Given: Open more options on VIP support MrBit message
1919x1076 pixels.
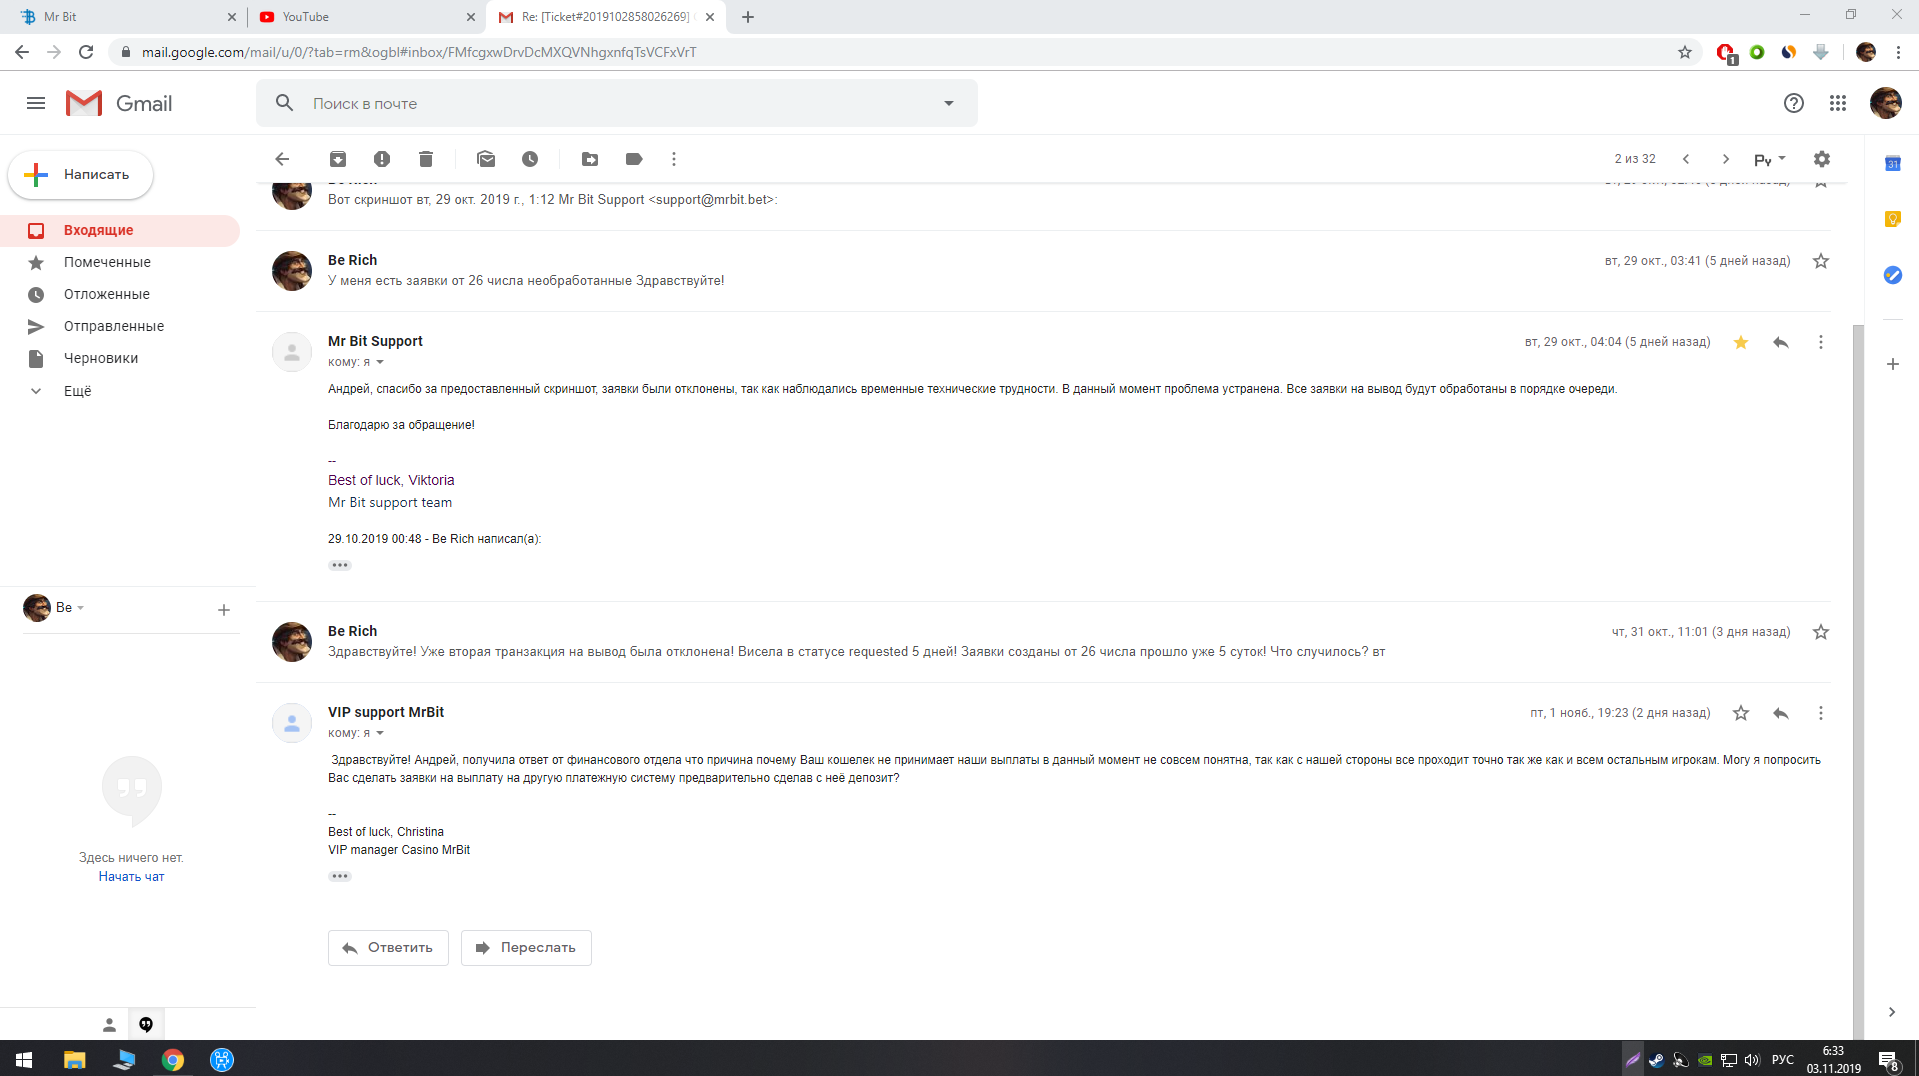Looking at the screenshot, I should click(x=1821, y=713).
